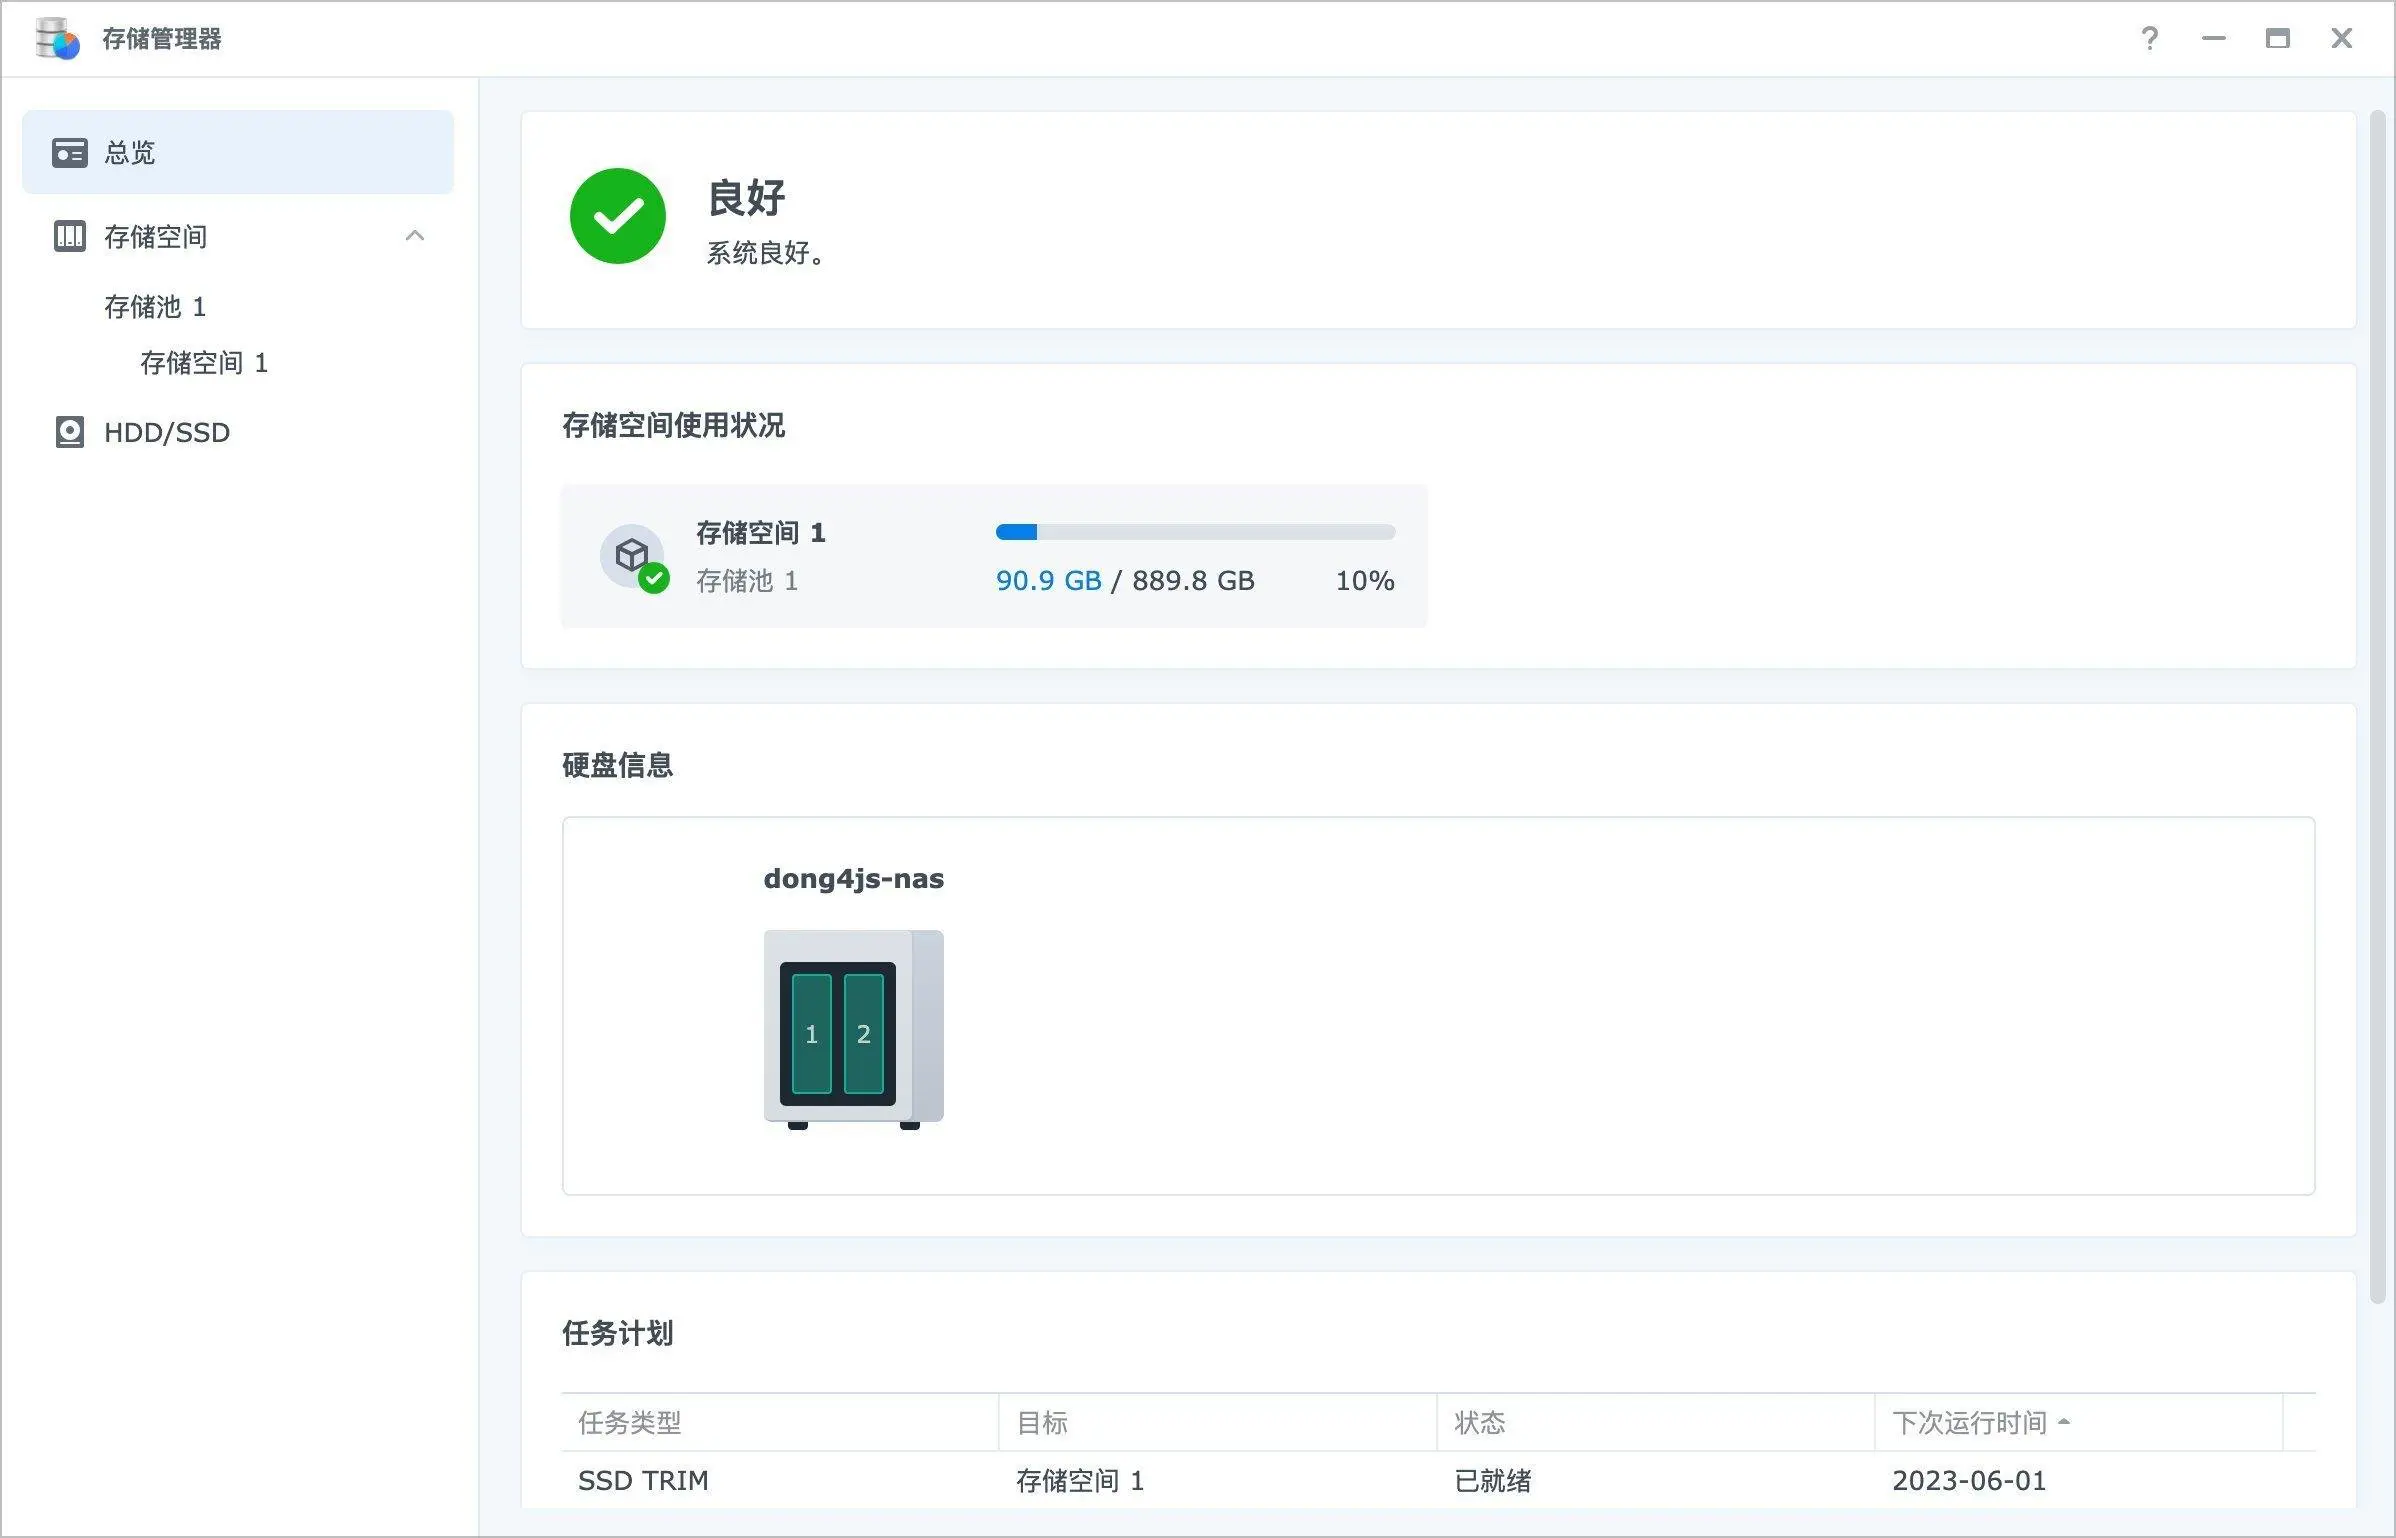This screenshot has height=1538, width=2396.
Task: Click the 10% volume usage progress bar
Action: (x=1195, y=532)
